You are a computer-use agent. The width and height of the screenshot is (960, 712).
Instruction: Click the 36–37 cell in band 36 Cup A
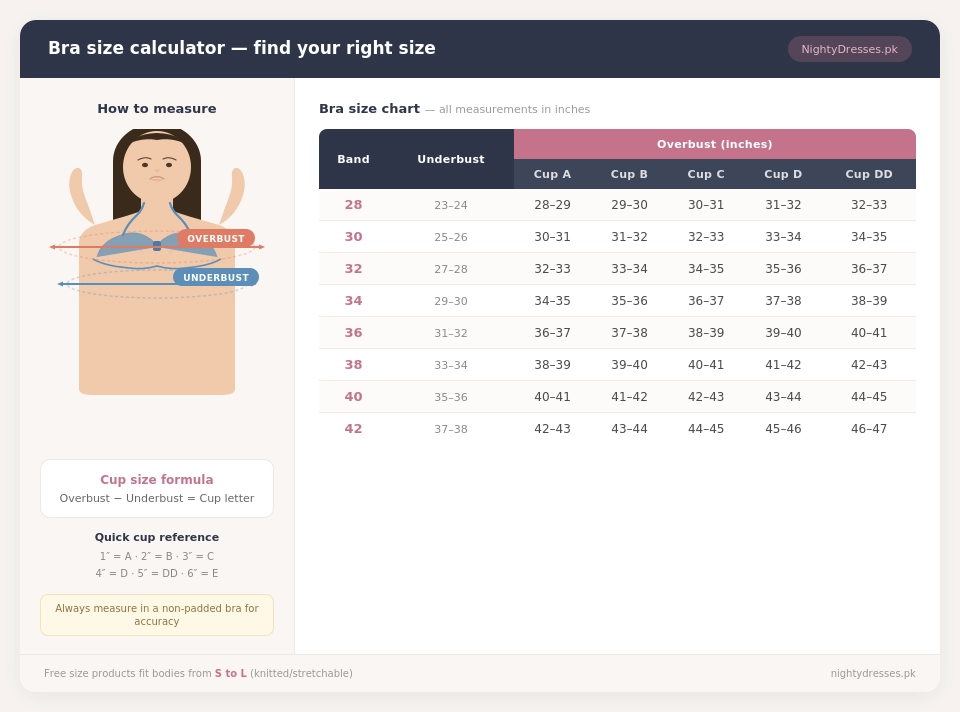(x=552, y=332)
